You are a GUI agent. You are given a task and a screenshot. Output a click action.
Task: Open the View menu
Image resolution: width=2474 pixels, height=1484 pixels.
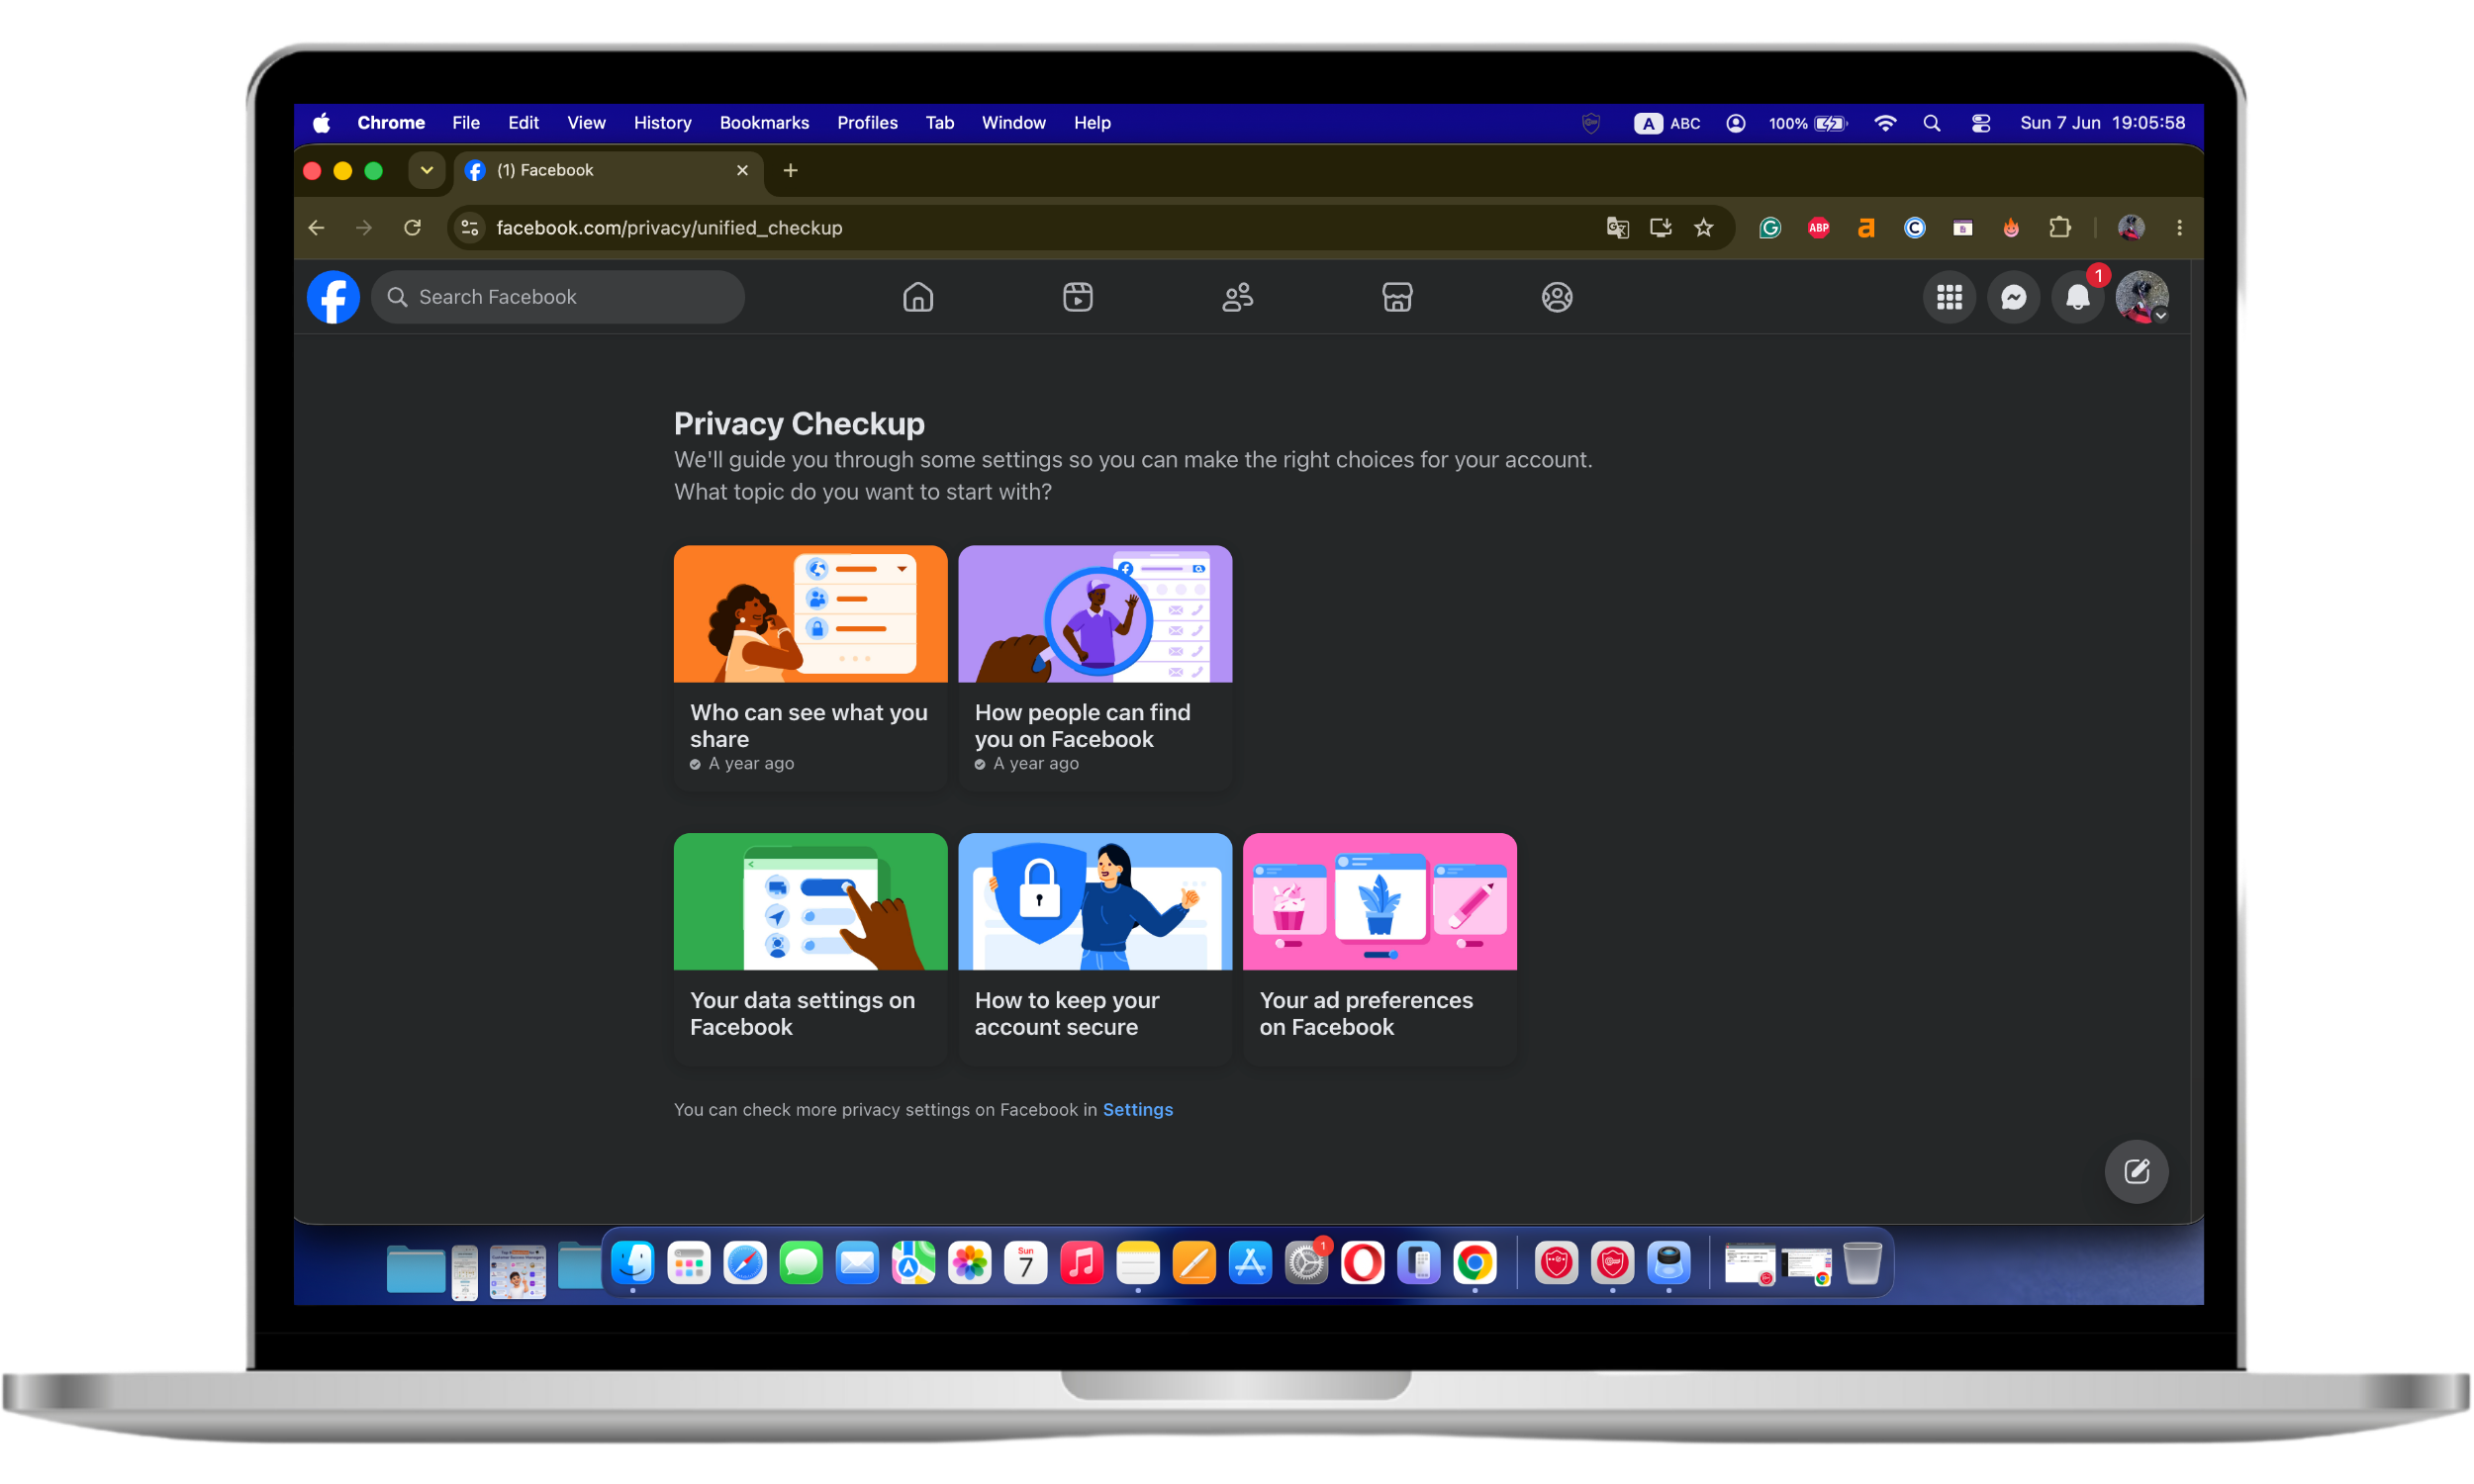click(586, 123)
